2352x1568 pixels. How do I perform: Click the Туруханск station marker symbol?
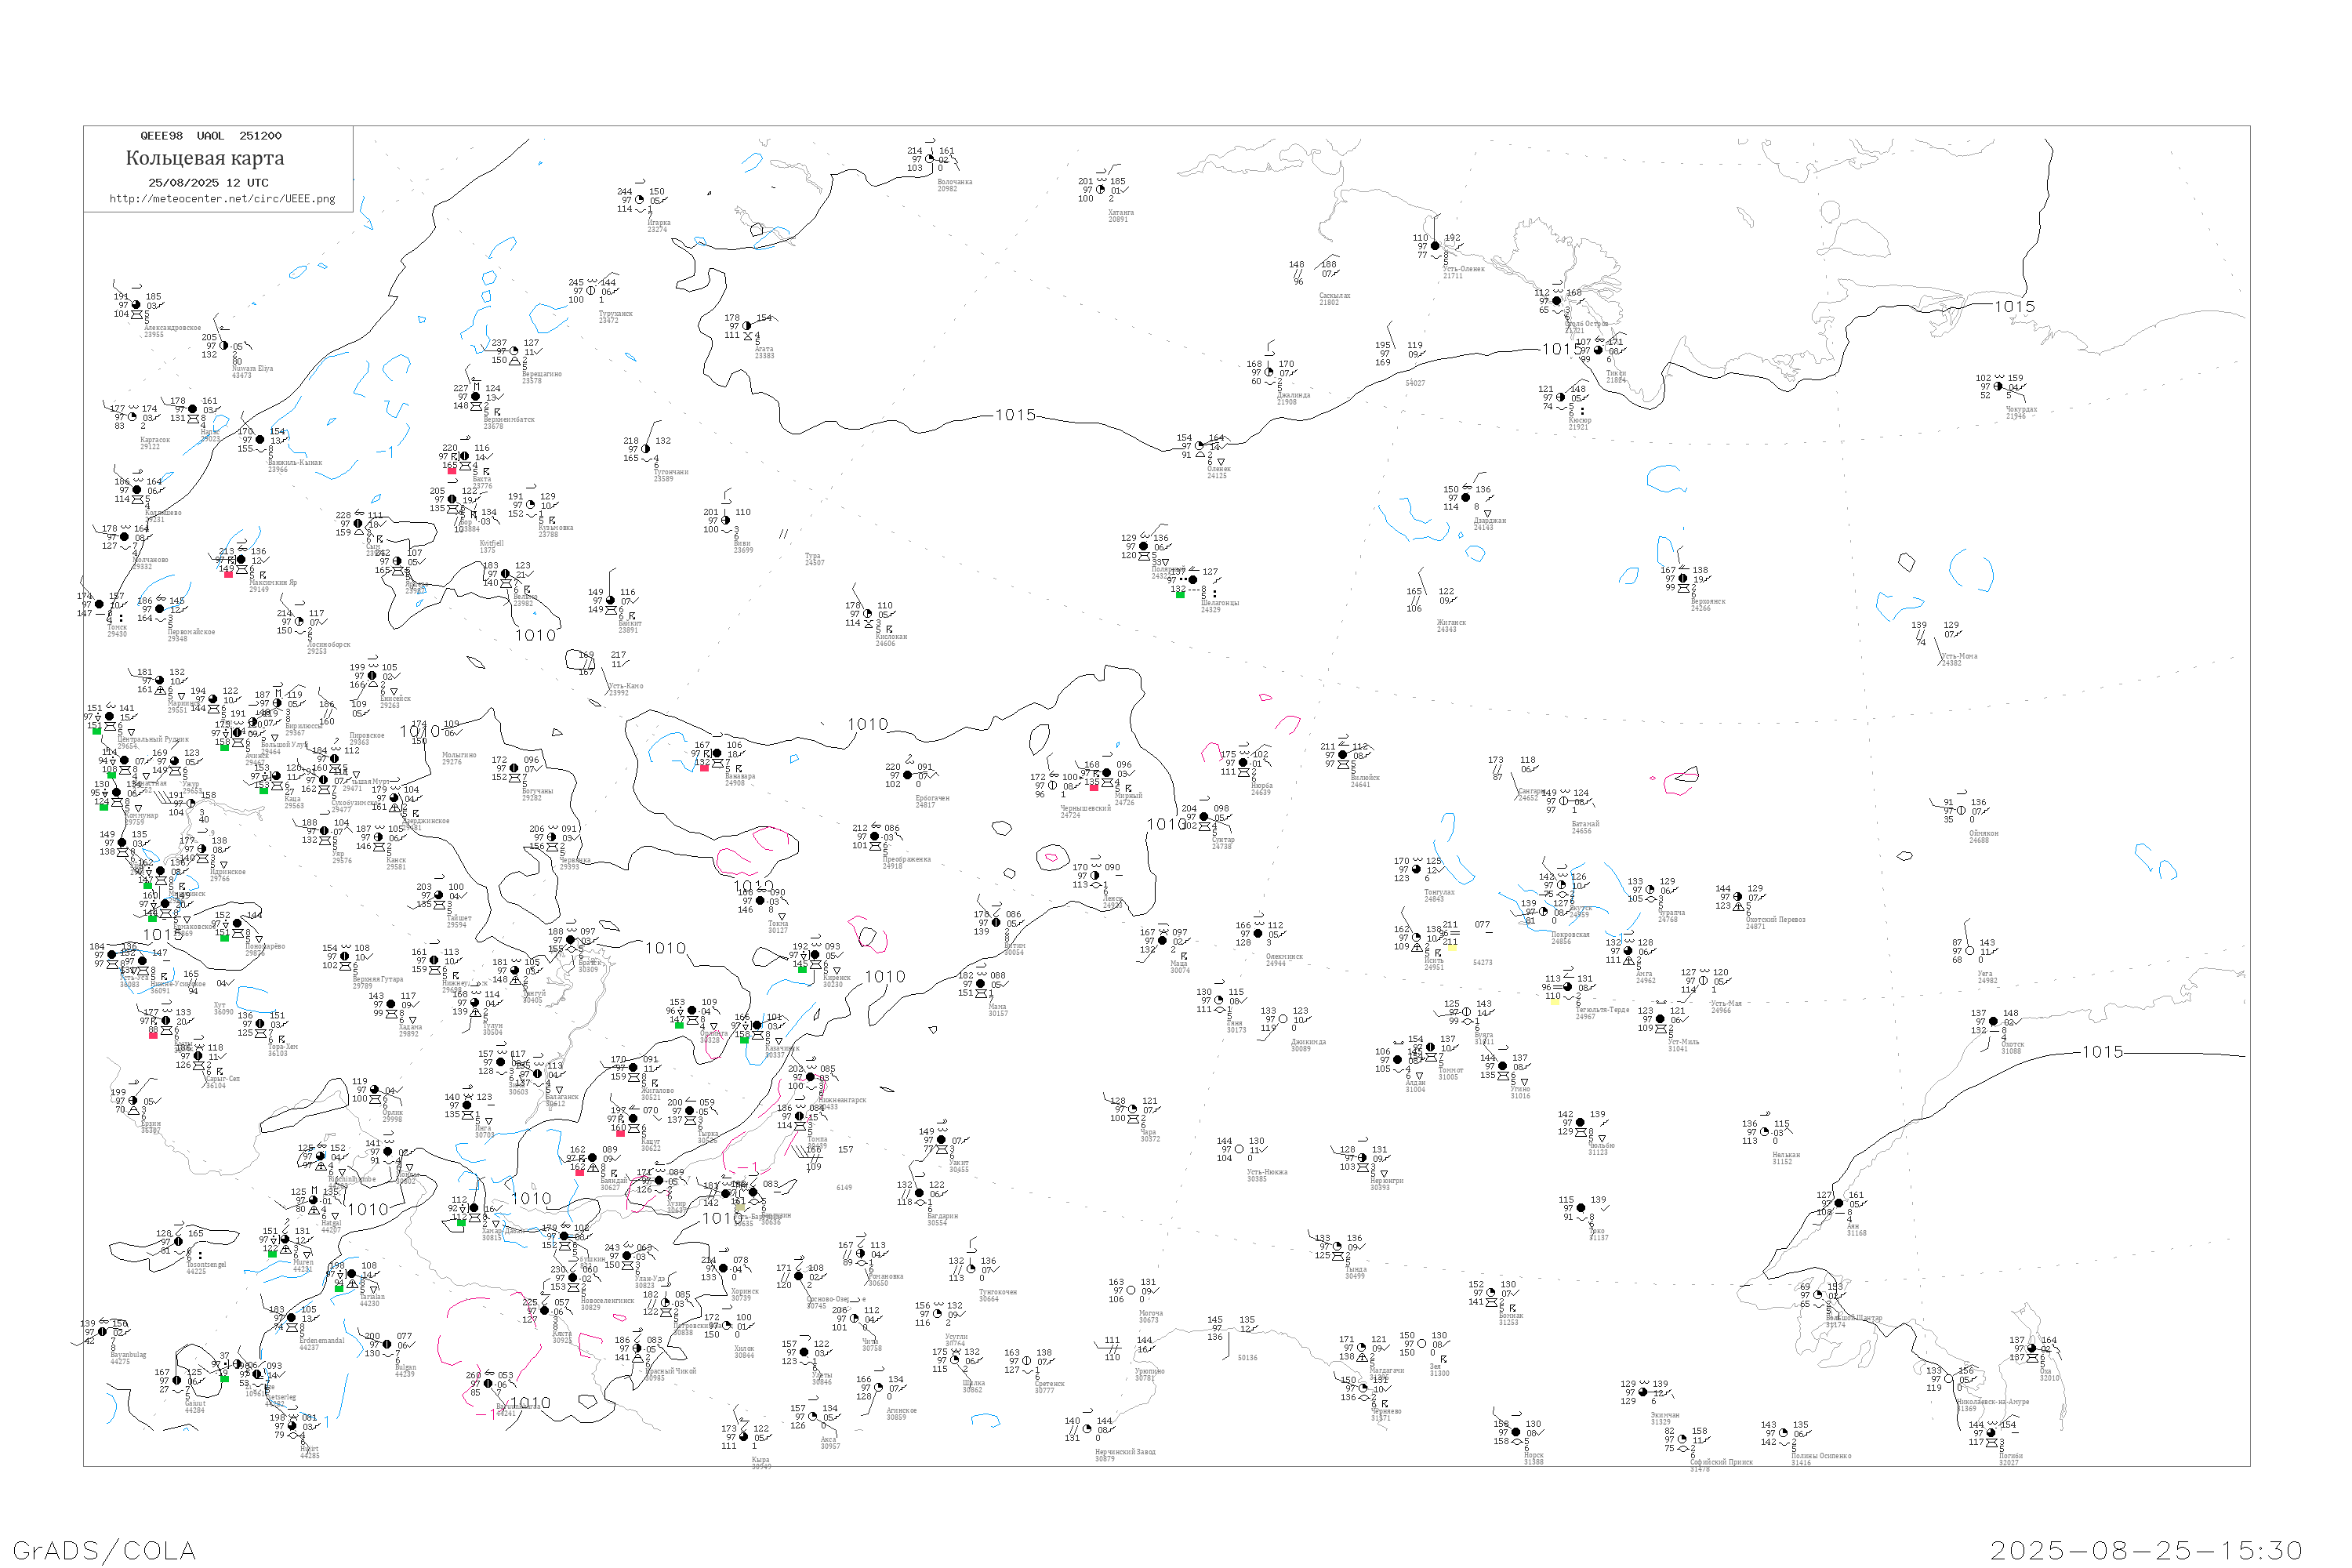click(591, 291)
